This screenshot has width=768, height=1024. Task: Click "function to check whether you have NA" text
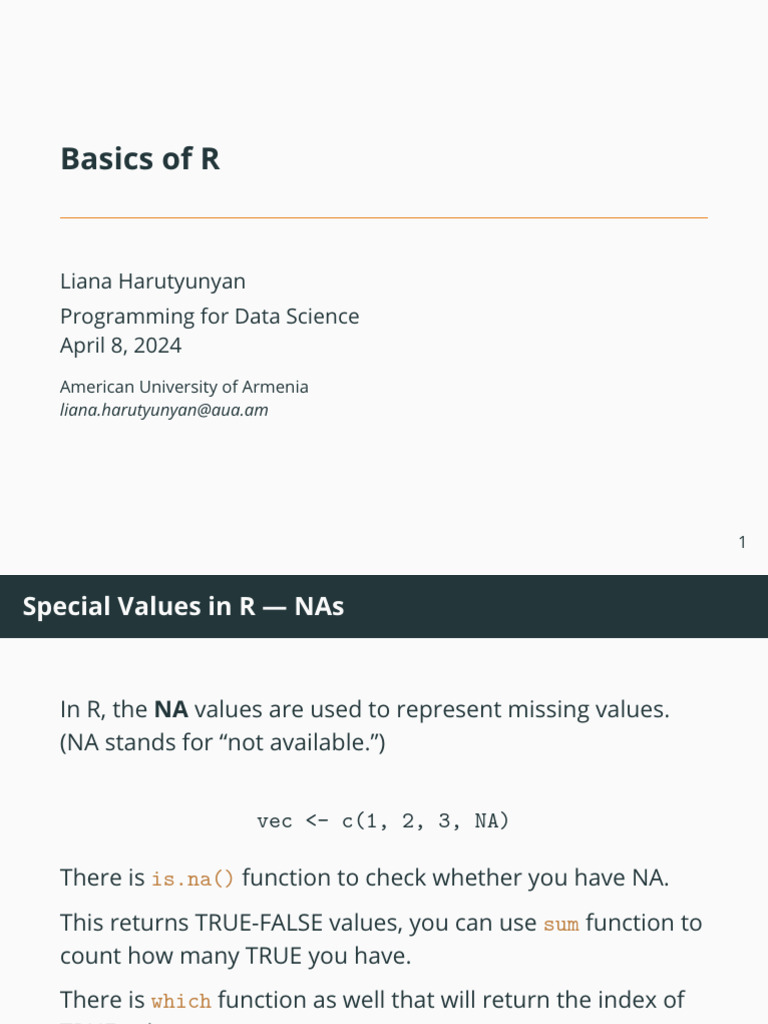pos(455,879)
